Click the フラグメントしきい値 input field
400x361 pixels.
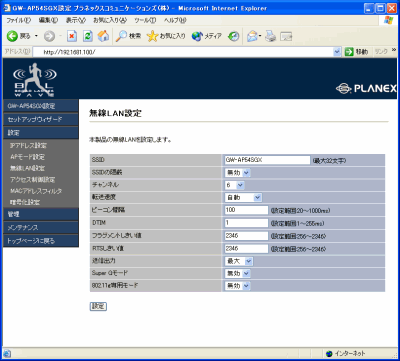[x=246, y=236]
